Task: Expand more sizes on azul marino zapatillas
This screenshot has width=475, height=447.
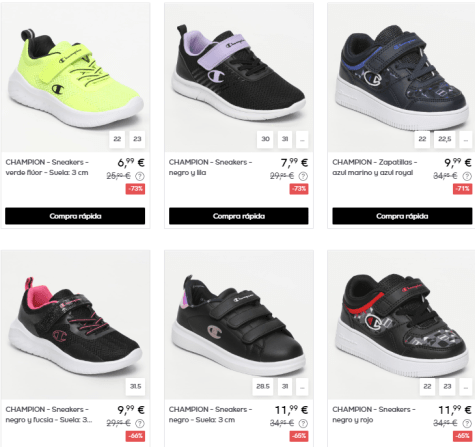Action: click(x=465, y=139)
